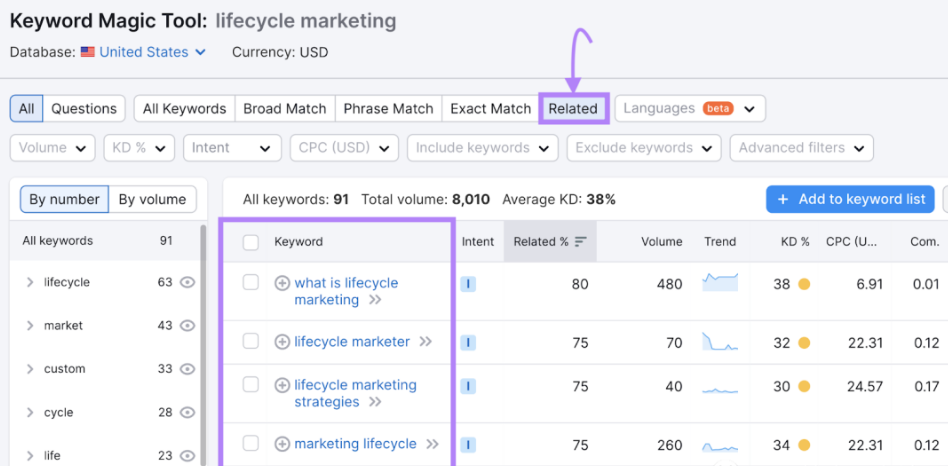The height and width of the screenshot is (466, 948).
Task: Select the Broad Match tab
Action: tap(285, 109)
